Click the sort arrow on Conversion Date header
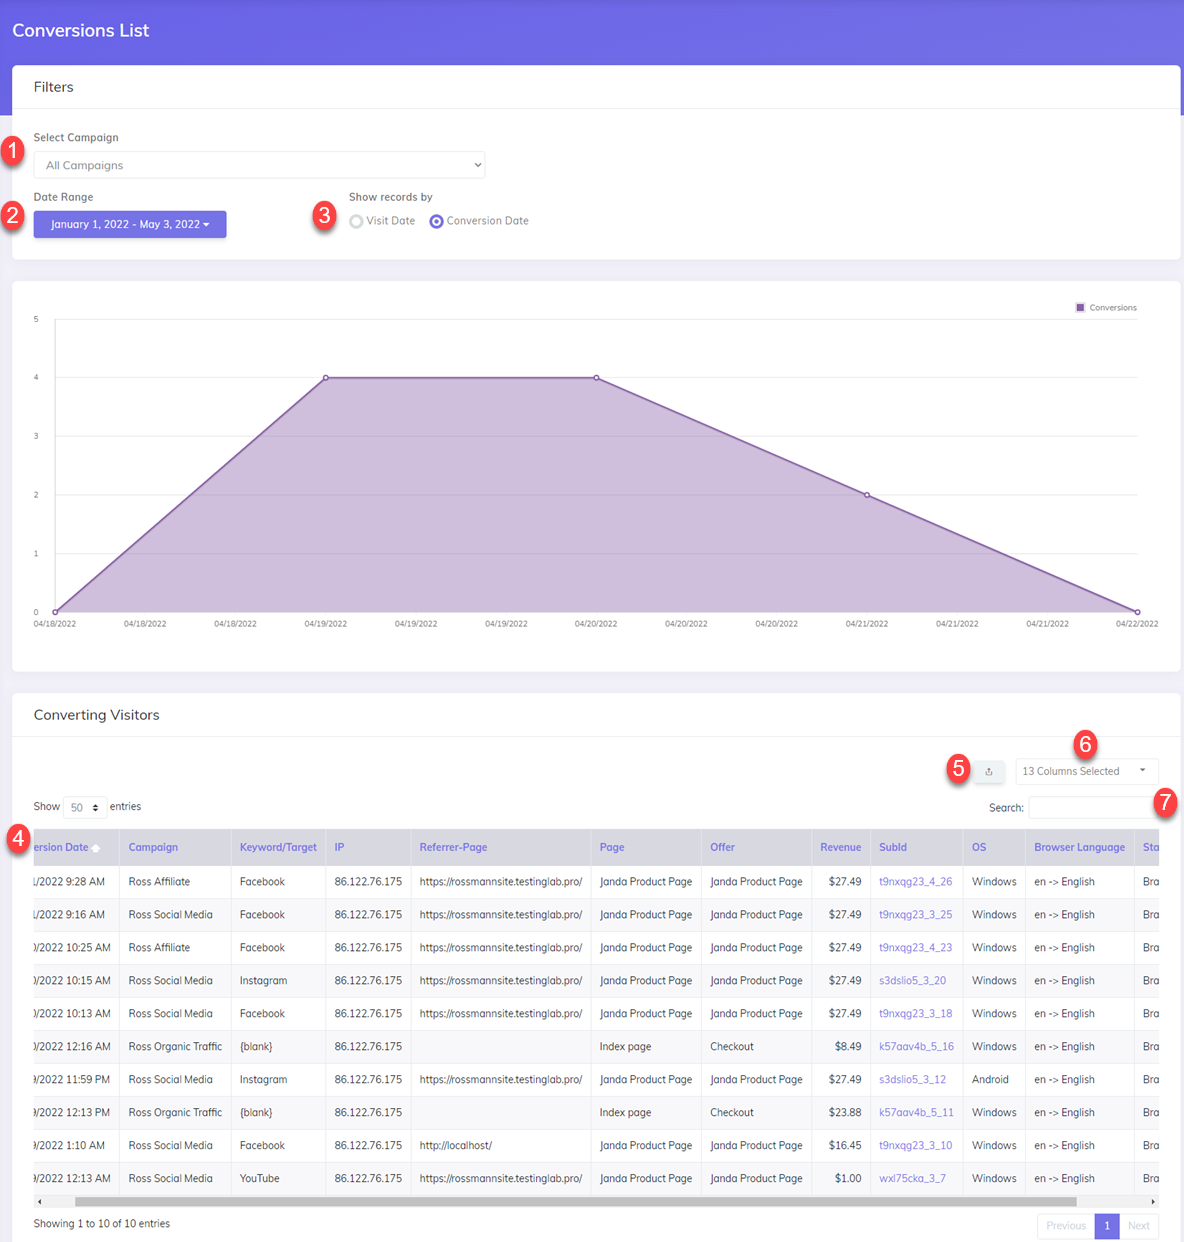1184x1242 pixels. click(x=96, y=848)
